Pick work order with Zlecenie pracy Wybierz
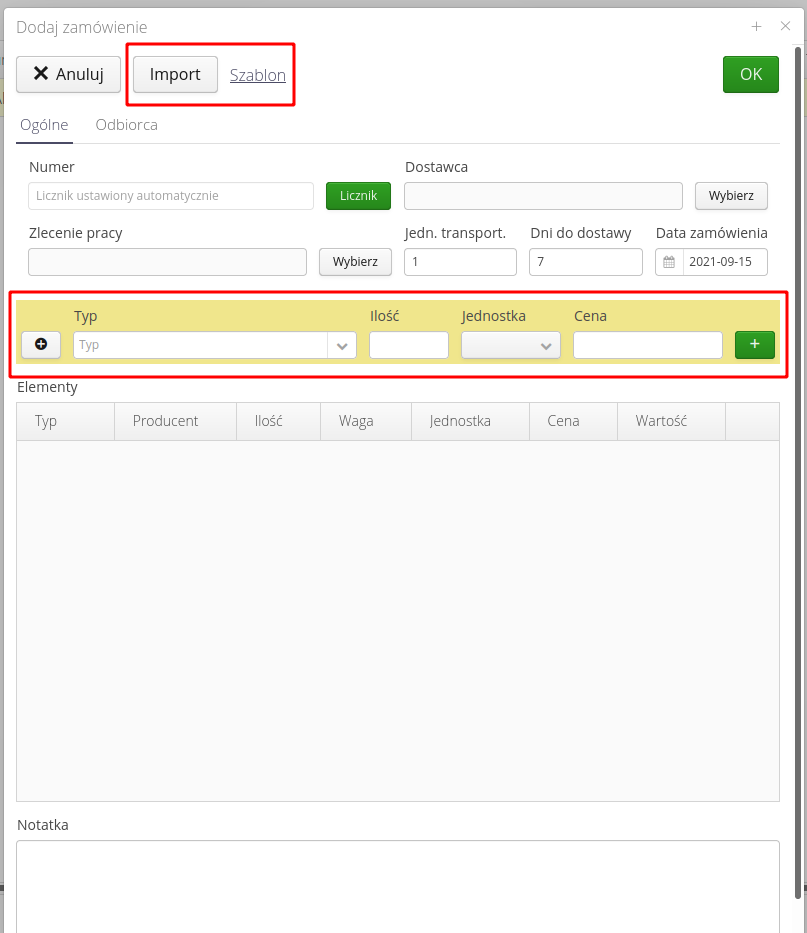 355,262
